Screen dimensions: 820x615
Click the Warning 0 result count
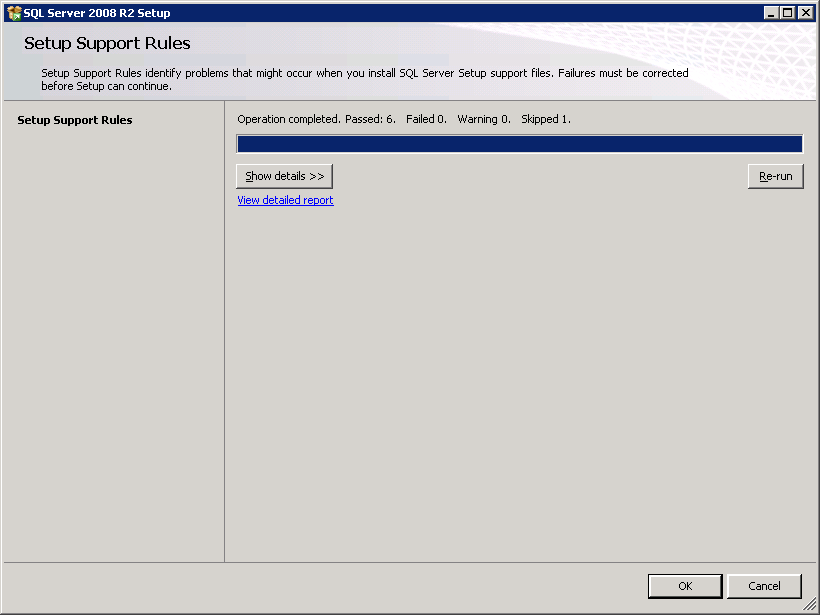point(484,119)
